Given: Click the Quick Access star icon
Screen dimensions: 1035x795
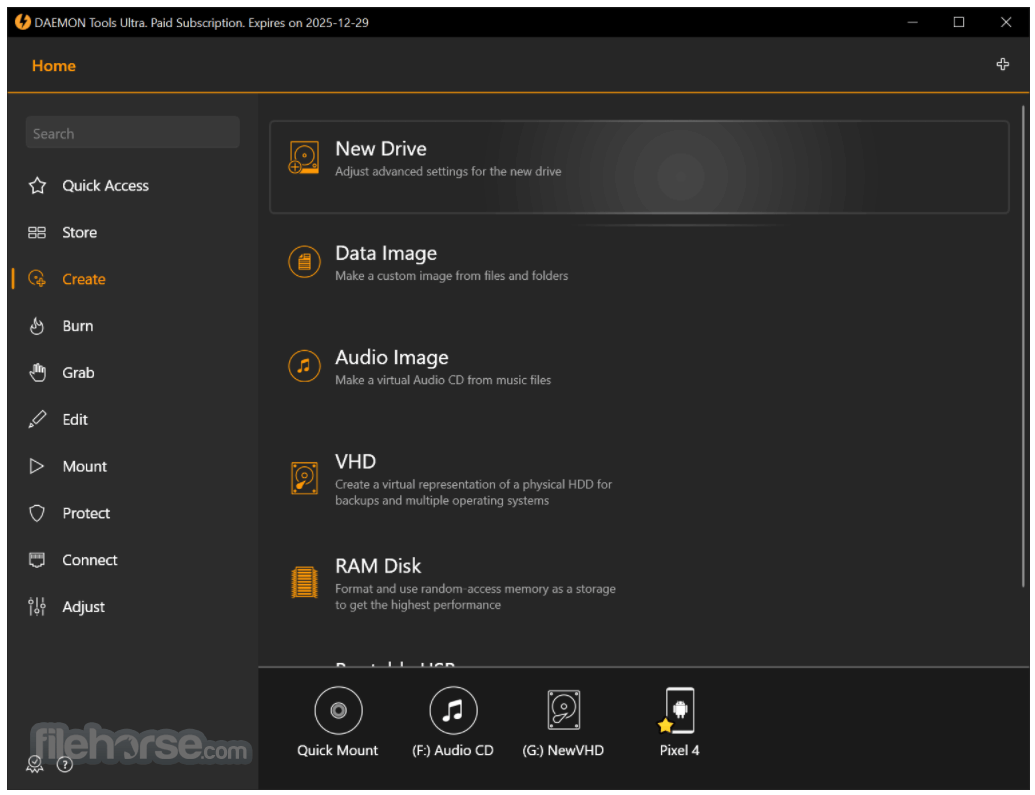Looking at the screenshot, I should click(x=37, y=186).
